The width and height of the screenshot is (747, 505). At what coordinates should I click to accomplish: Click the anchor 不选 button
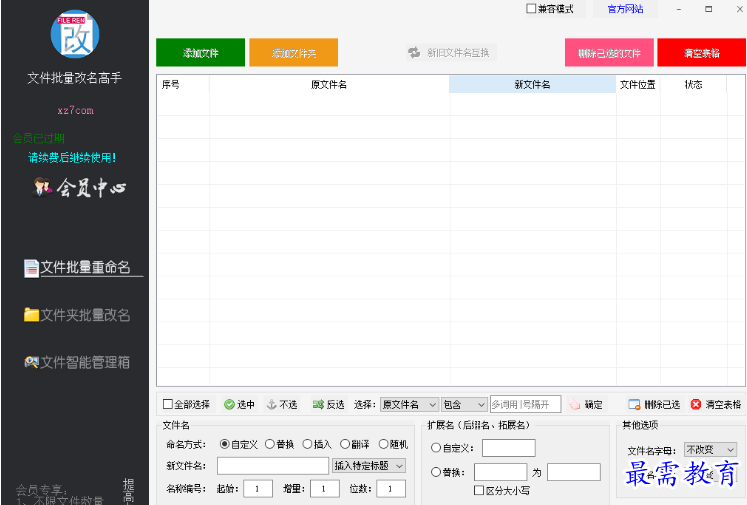coord(282,404)
